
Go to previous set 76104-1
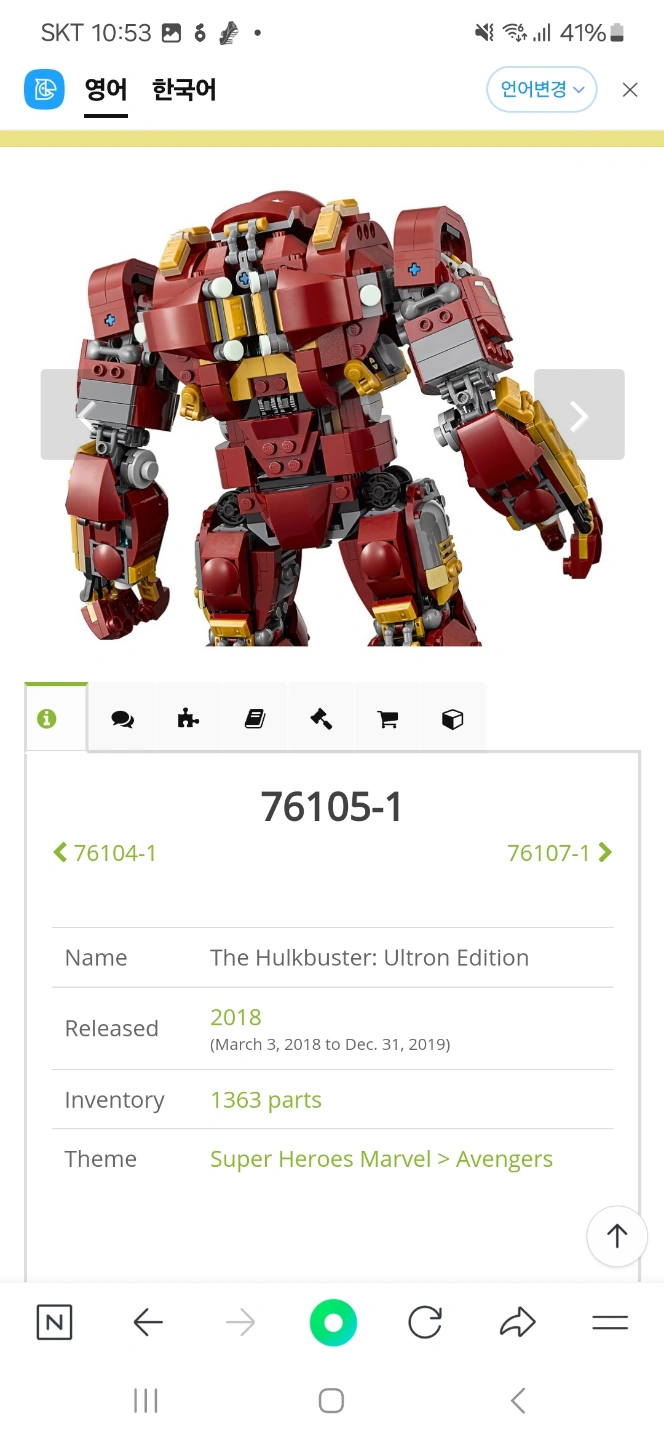click(x=104, y=853)
